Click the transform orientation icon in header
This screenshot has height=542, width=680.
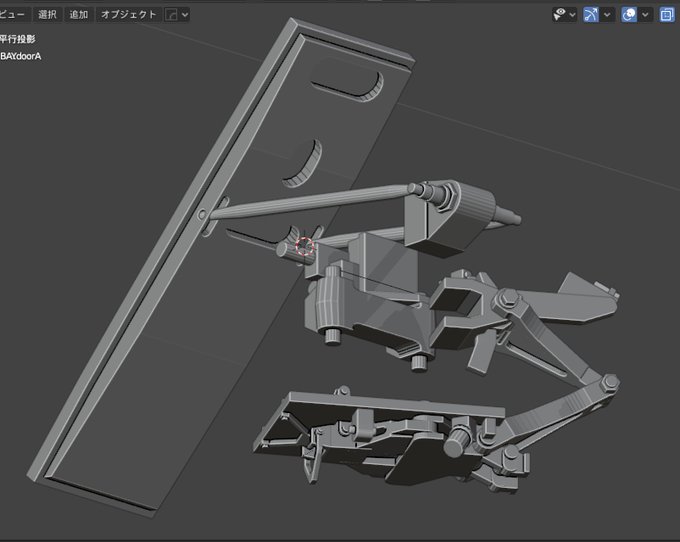point(172,15)
